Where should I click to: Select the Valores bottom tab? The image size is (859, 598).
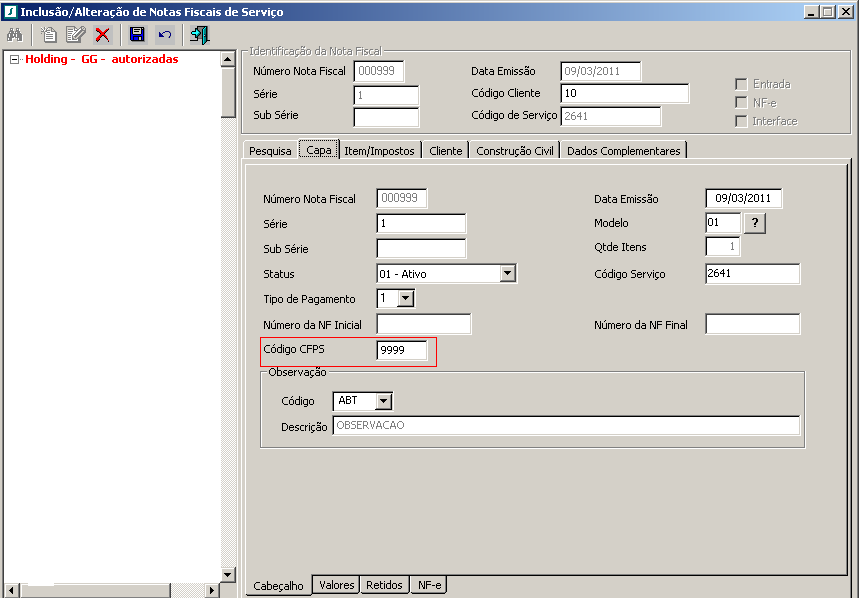pyautogui.click(x=337, y=585)
